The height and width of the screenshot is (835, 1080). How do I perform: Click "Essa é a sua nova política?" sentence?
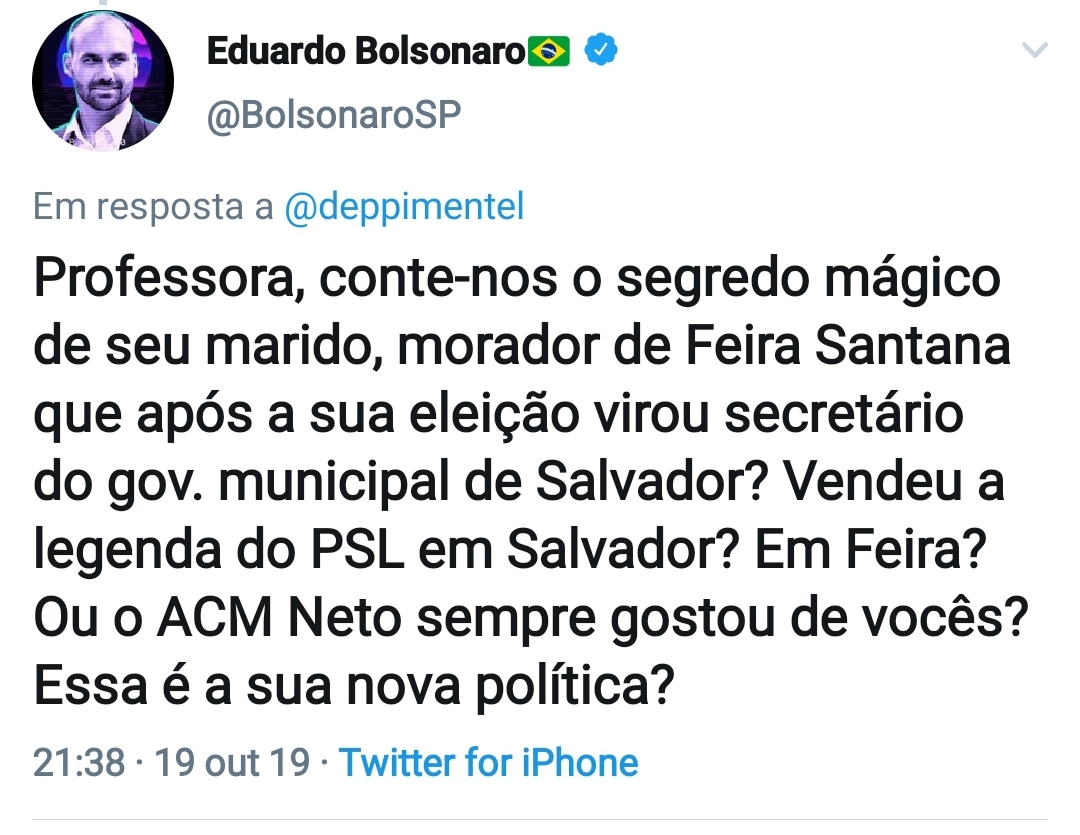click(351, 689)
